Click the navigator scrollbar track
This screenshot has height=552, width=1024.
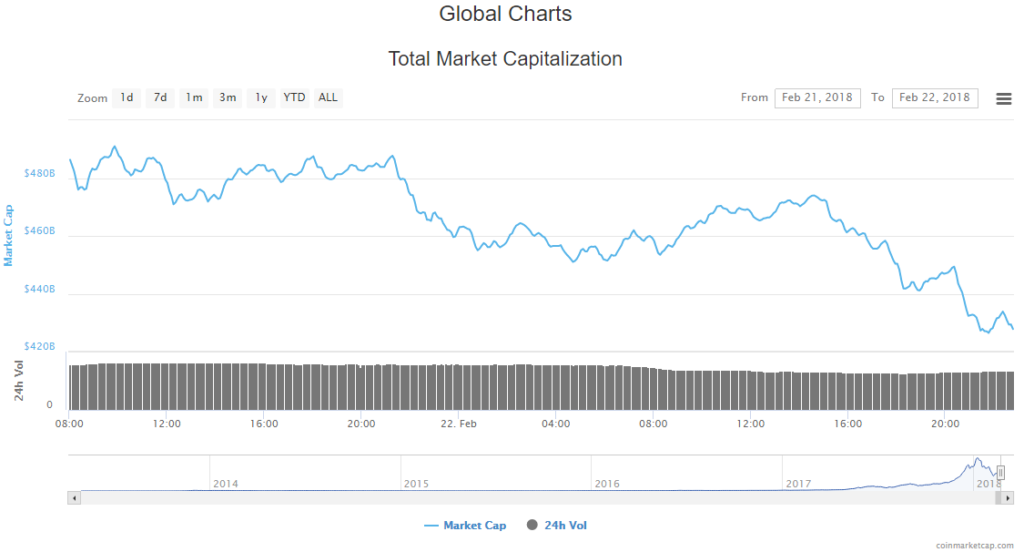500,497
